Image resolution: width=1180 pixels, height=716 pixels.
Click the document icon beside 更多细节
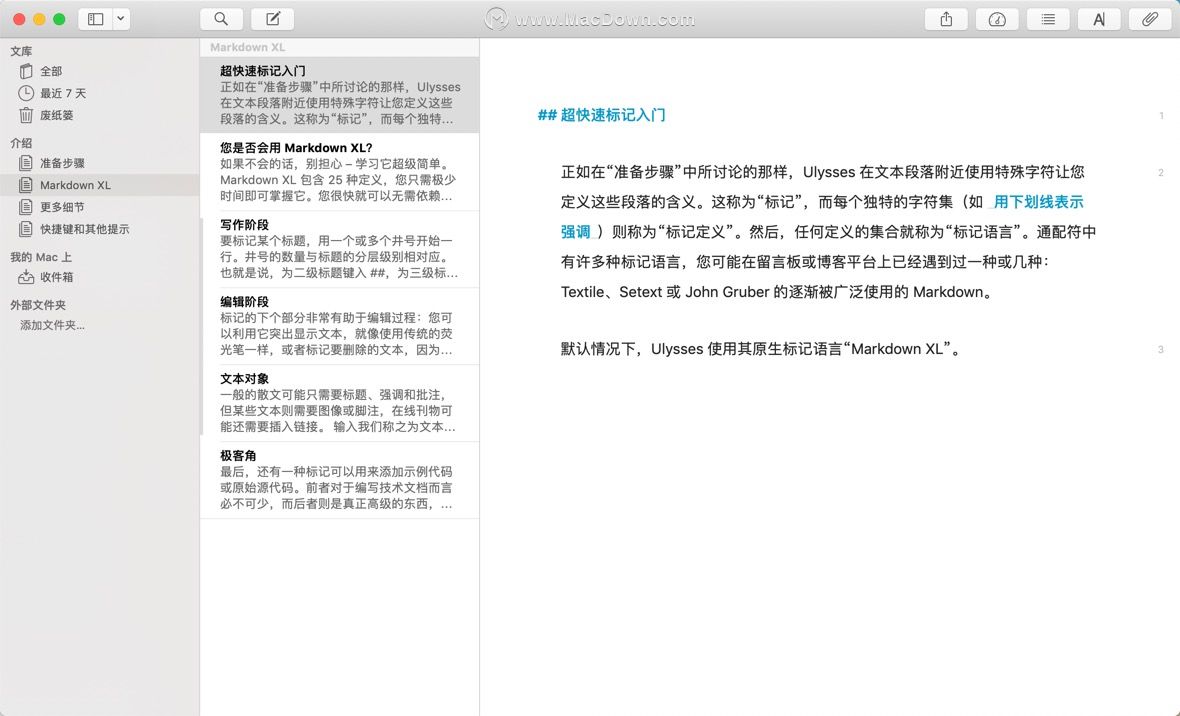click(x=26, y=207)
